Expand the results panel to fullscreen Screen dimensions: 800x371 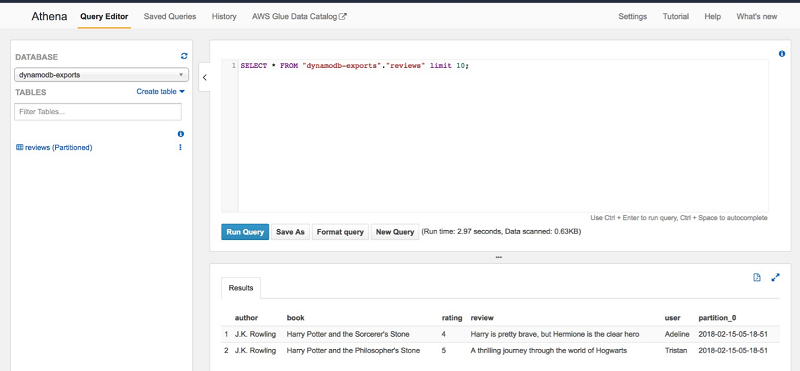pyautogui.click(x=776, y=278)
